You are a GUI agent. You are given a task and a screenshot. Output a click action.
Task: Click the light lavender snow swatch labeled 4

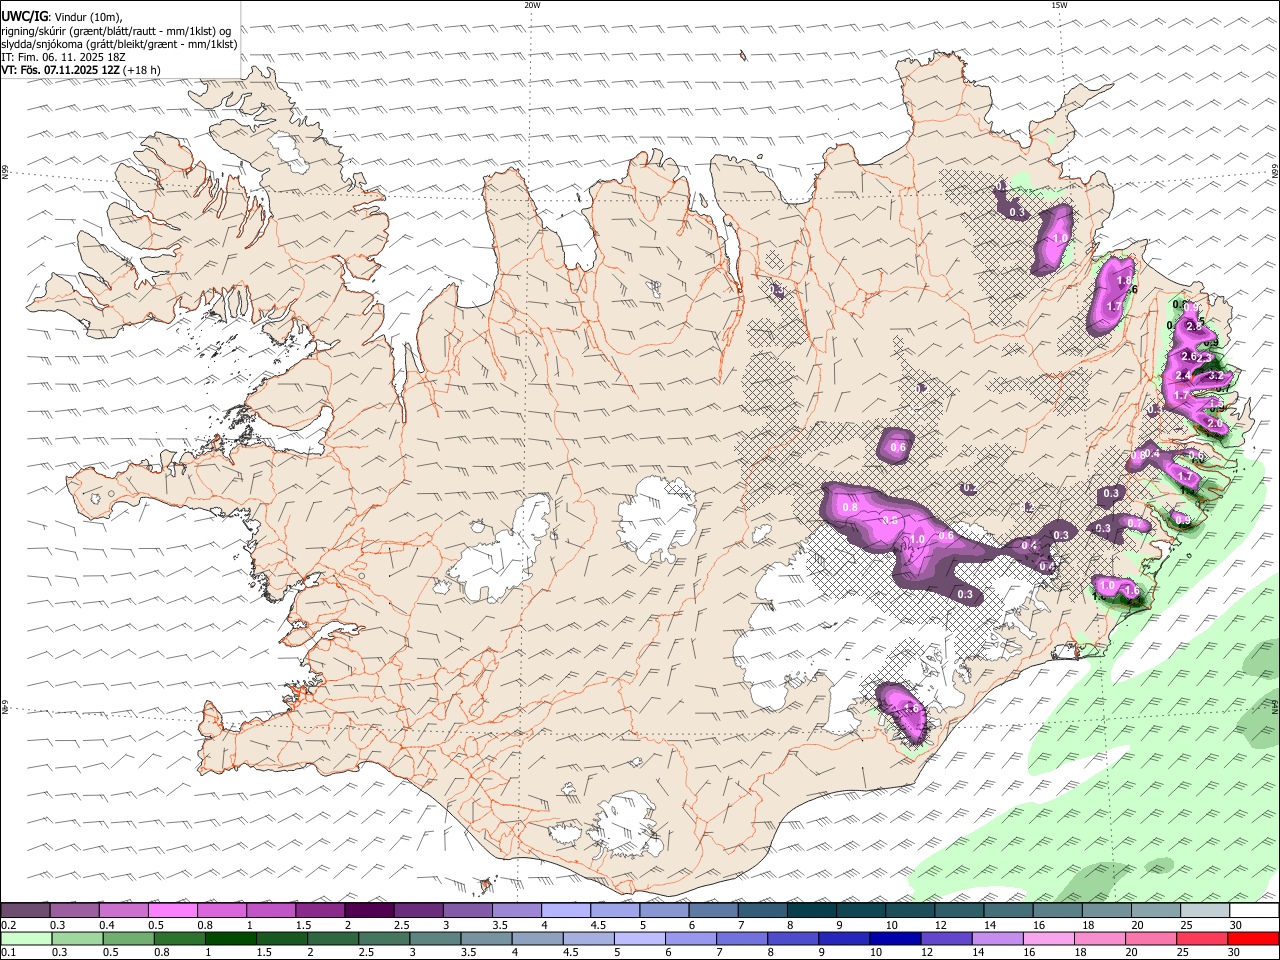click(x=564, y=910)
